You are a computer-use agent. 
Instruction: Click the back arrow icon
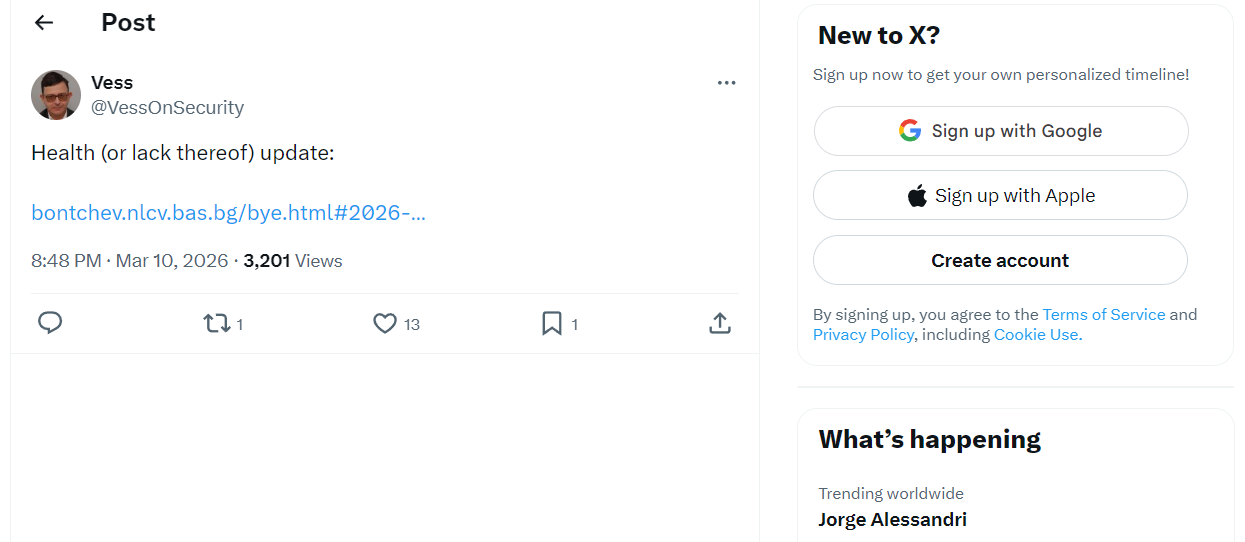[x=44, y=23]
